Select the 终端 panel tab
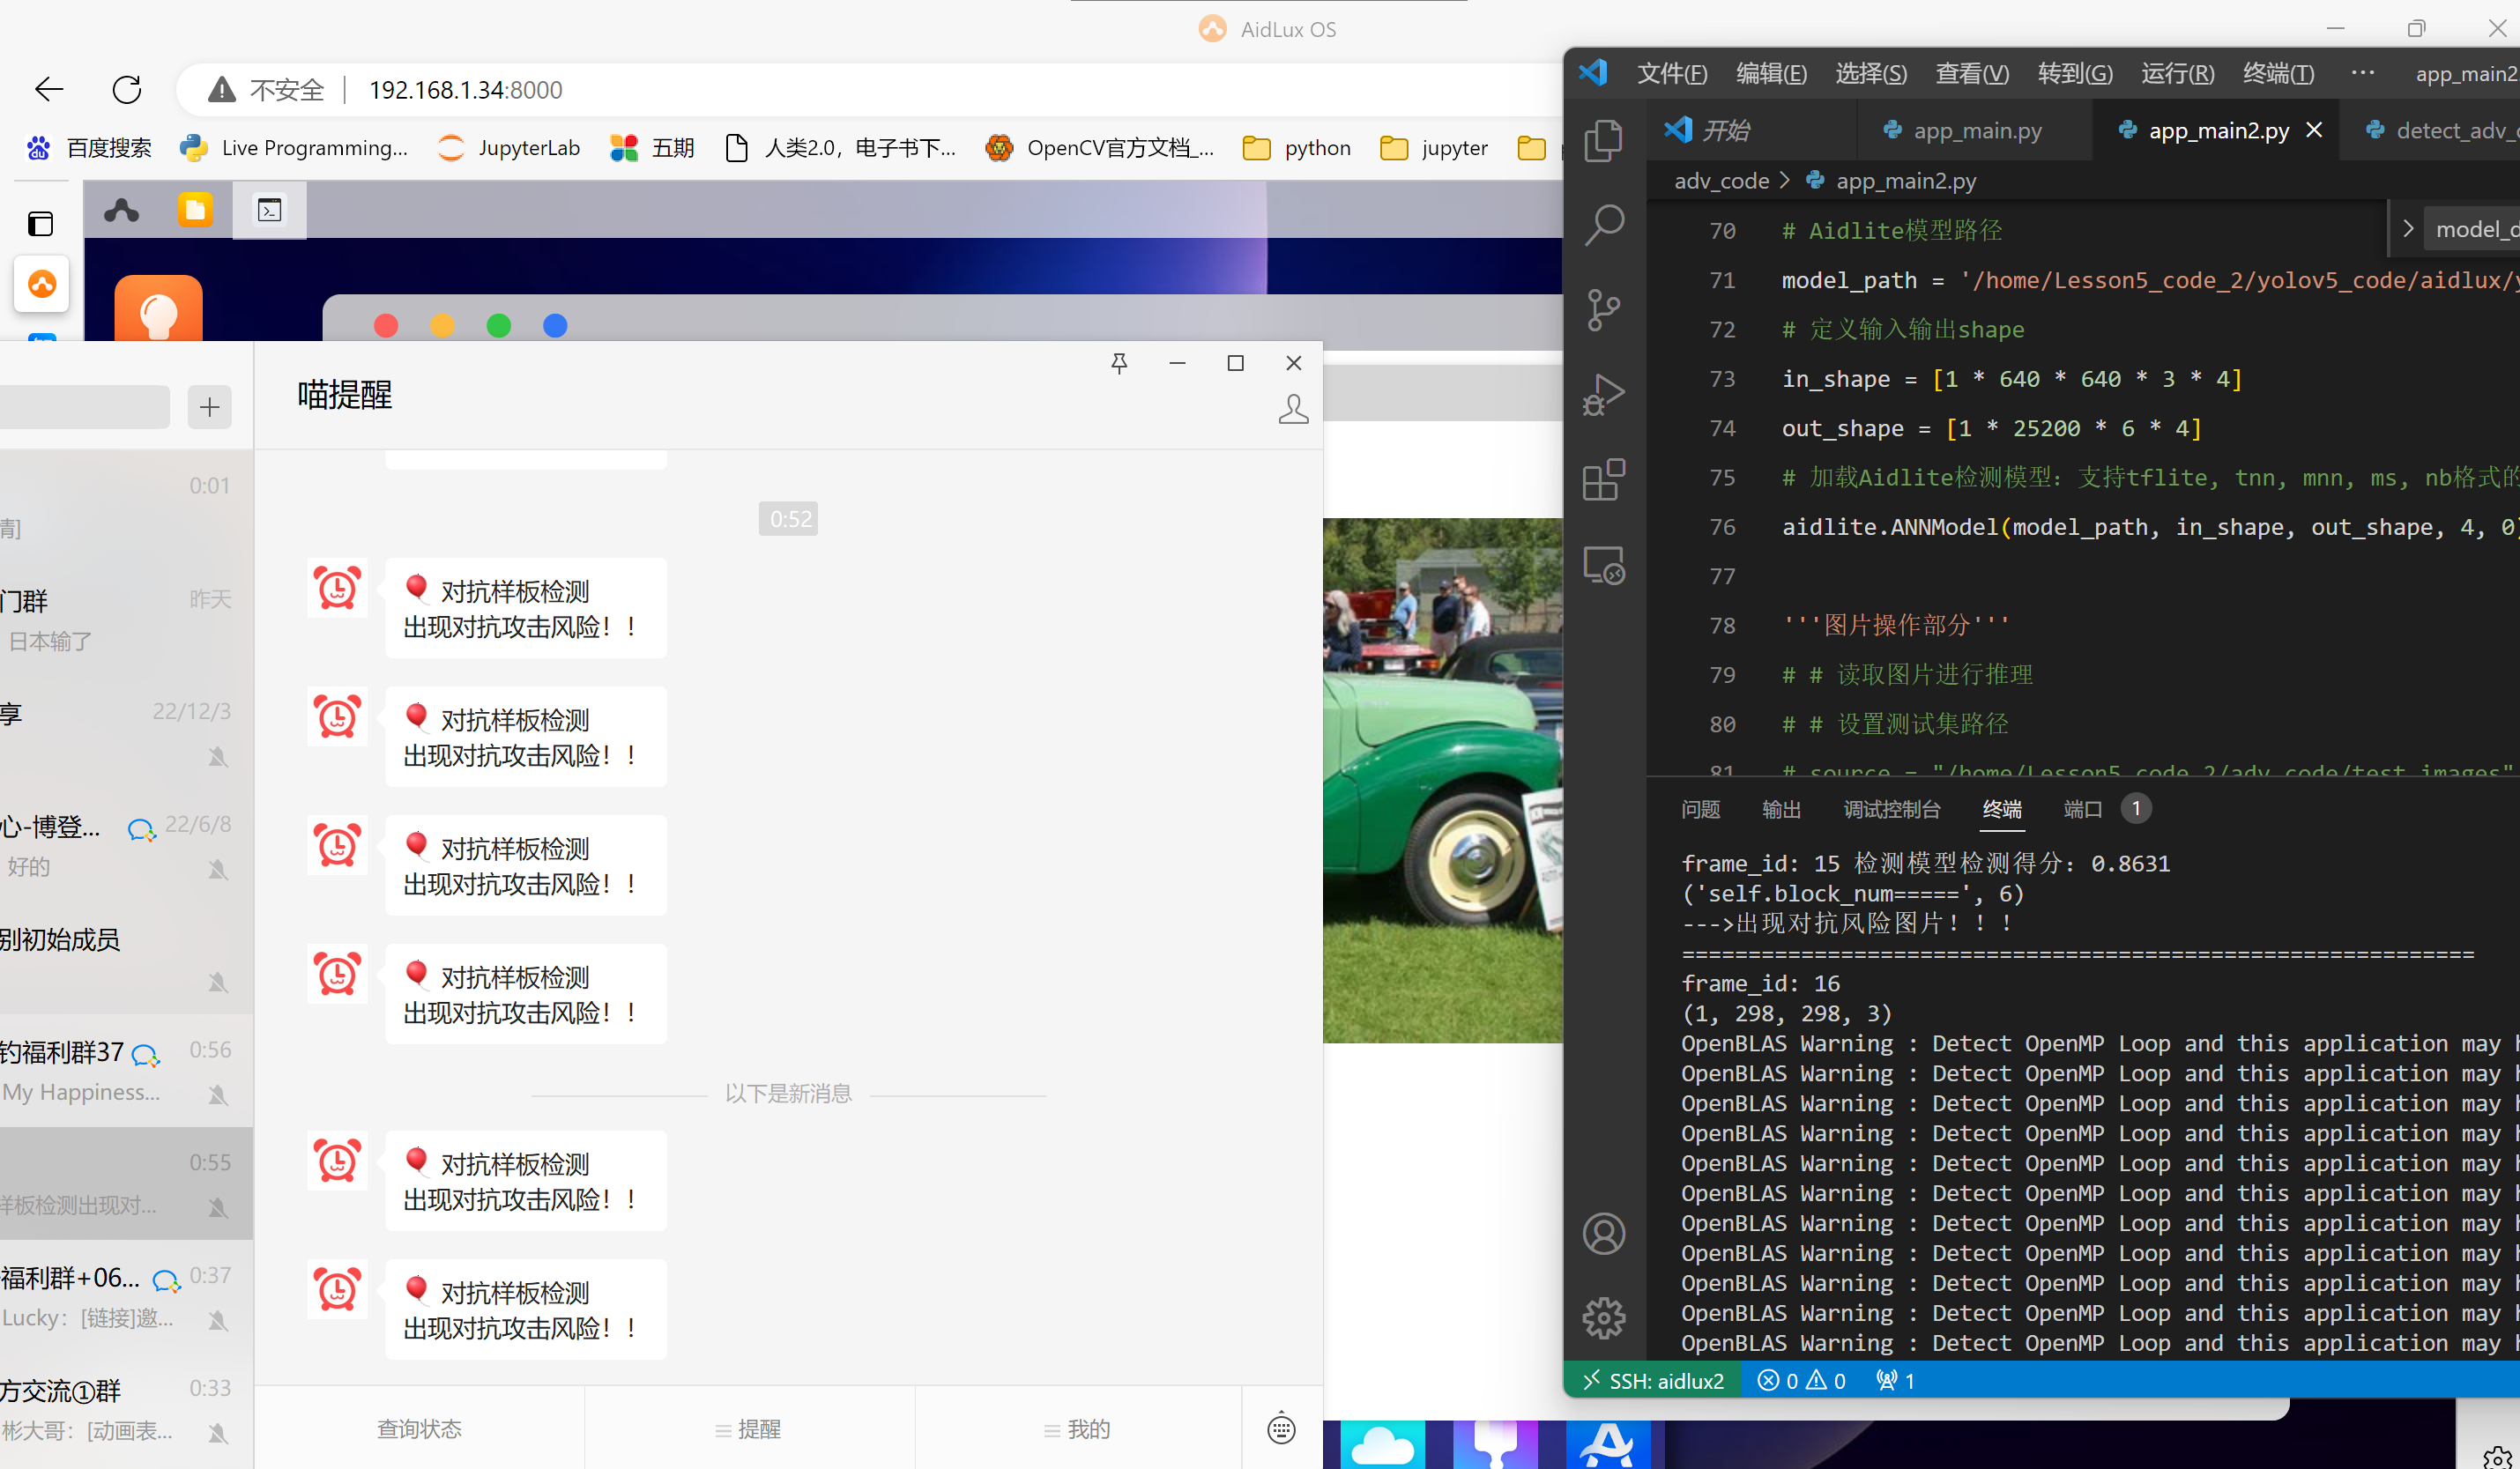 pyautogui.click(x=2002, y=809)
